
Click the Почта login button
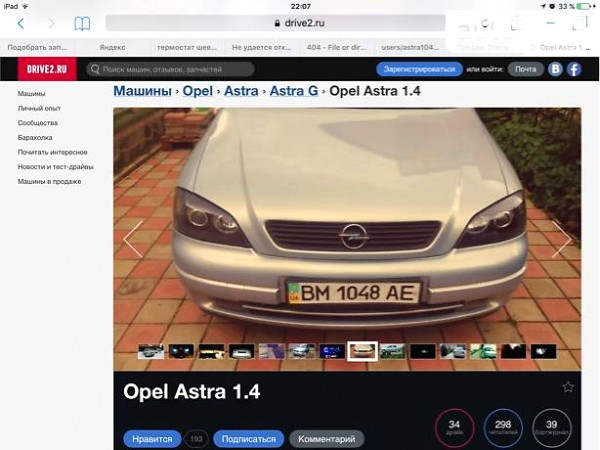tap(525, 69)
